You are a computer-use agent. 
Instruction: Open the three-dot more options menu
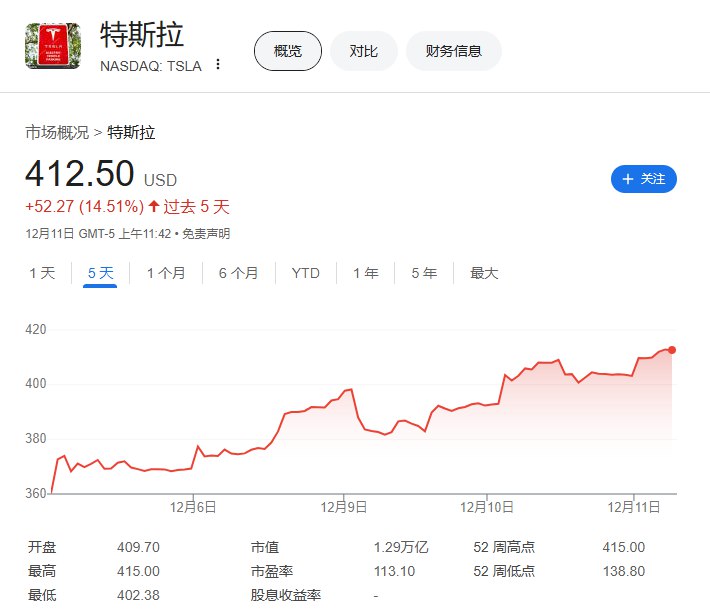[x=218, y=64]
